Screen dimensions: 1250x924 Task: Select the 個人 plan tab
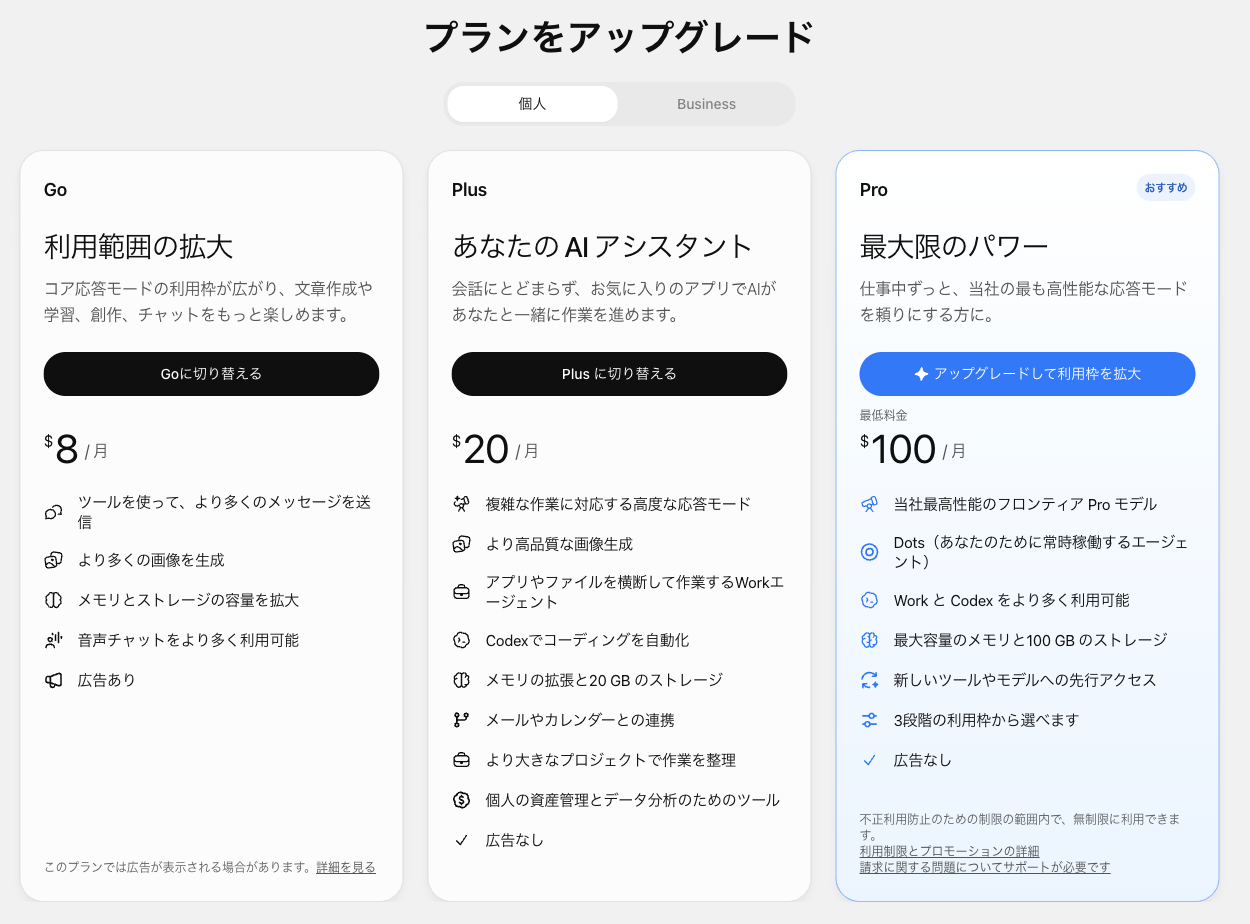532,104
